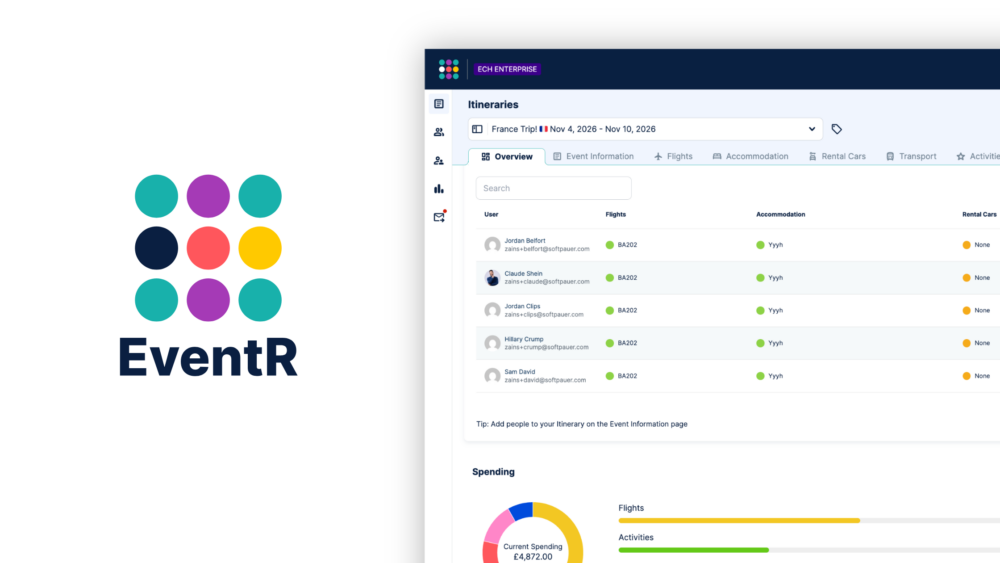
Task: Click Jordan Belfort's avatar
Action: click(x=492, y=245)
